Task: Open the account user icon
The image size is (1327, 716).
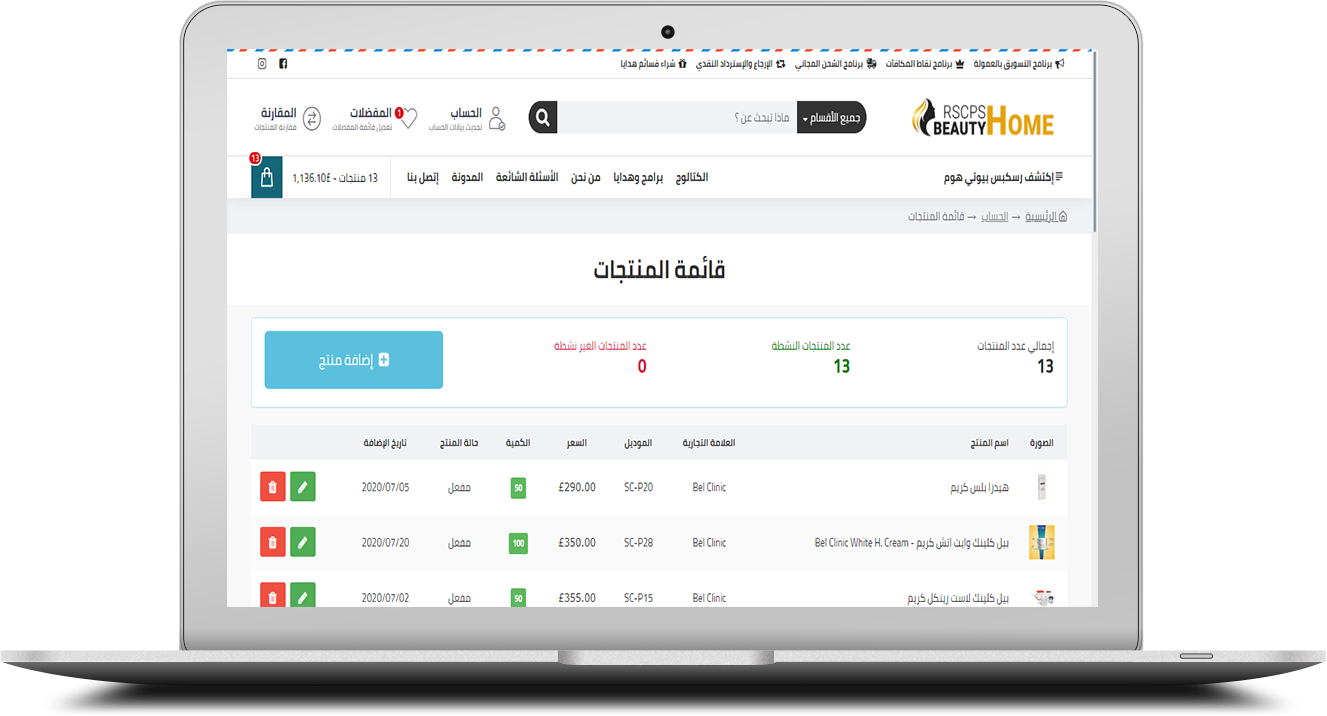Action: click(x=496, y=118)
